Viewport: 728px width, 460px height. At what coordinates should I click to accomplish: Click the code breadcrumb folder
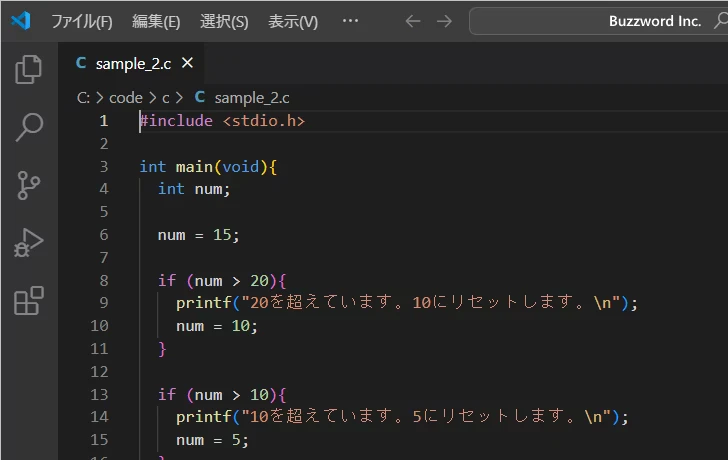(126, 98)
